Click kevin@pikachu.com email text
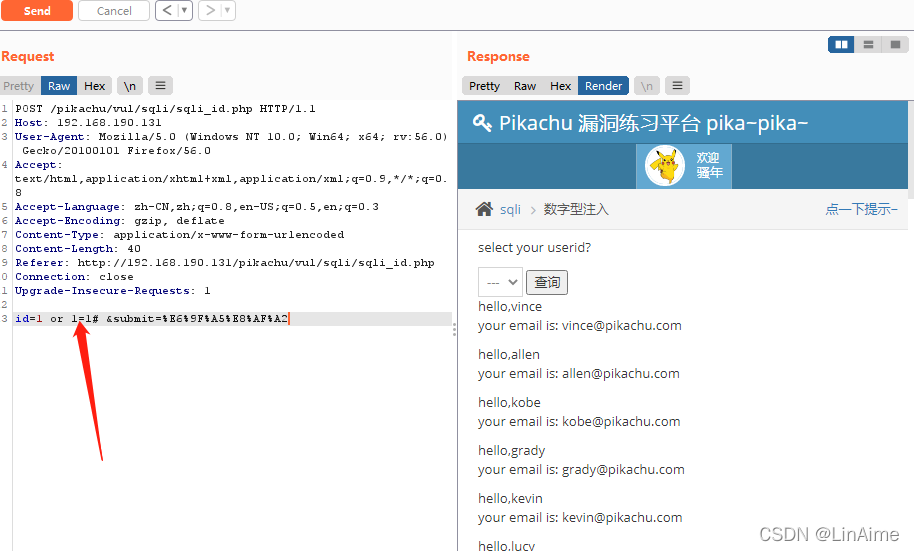 622,517
